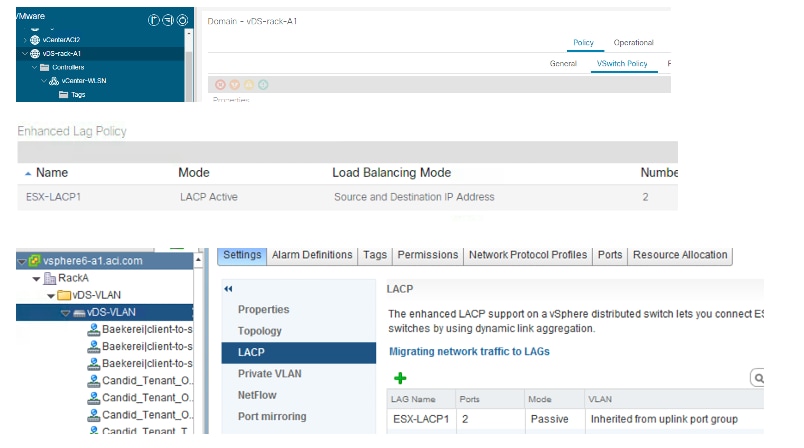Open Migrating network traffic to LAGs link
This screenshot has height=448, width=804.
[x=469, y=352]
